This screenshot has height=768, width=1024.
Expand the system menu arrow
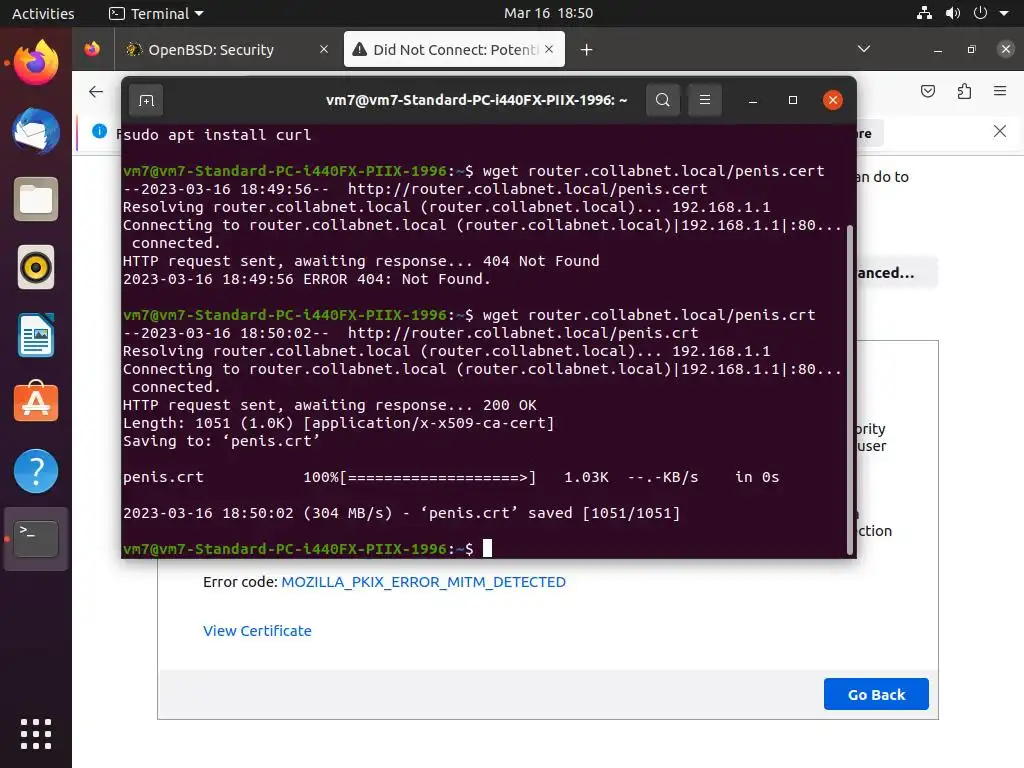[1004, 13]
